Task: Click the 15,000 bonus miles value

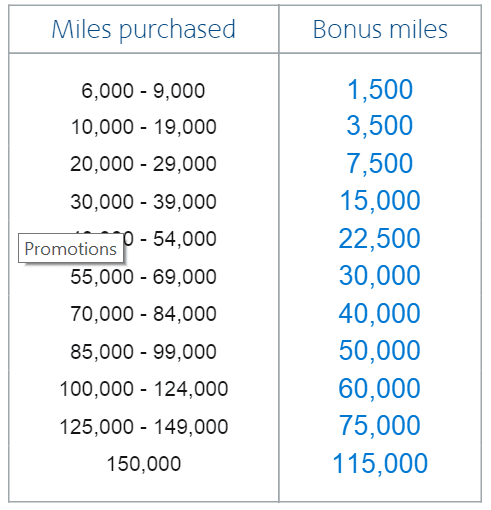Action: pyautogui.click(x=380, y=201)
